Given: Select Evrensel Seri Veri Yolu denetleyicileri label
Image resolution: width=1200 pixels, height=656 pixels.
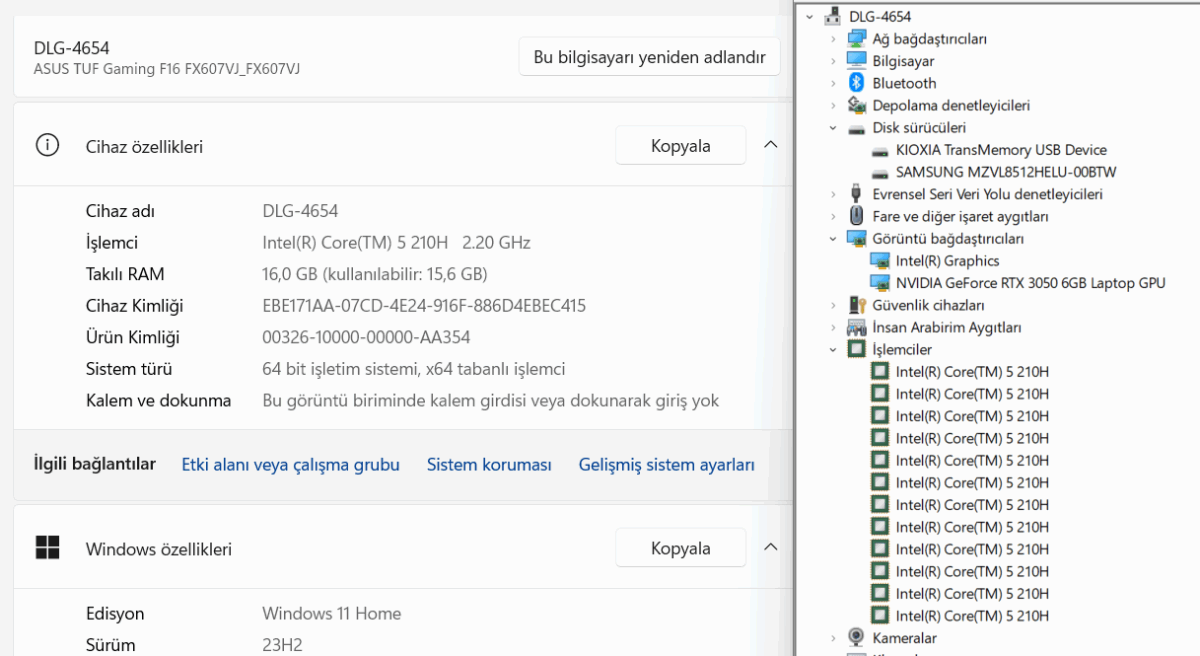Looking at the screenshot, I should click(987, 194).
